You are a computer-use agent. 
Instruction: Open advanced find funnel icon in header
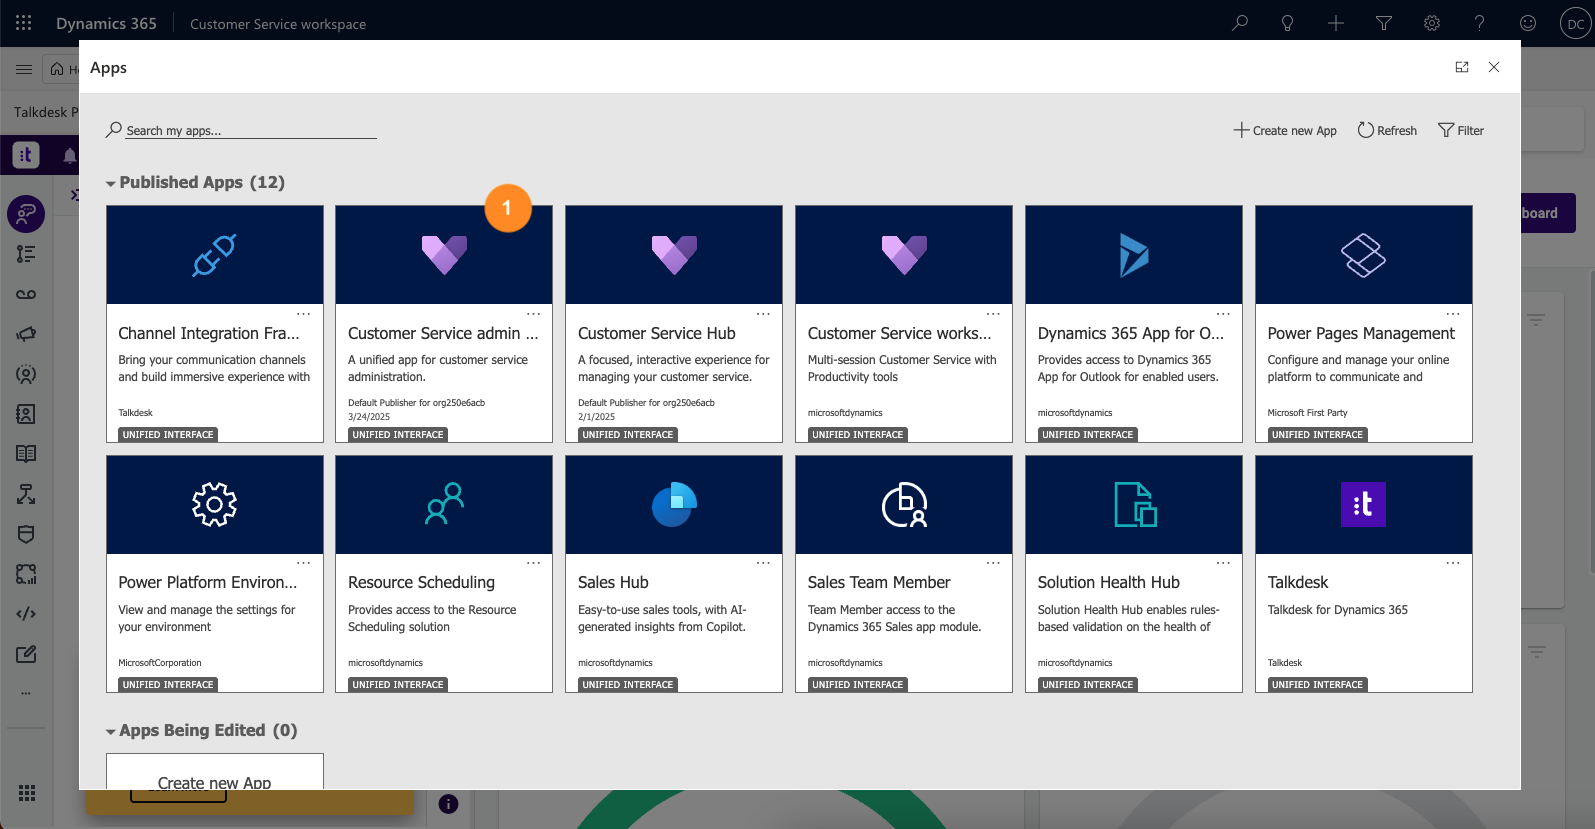[1384, 23]
